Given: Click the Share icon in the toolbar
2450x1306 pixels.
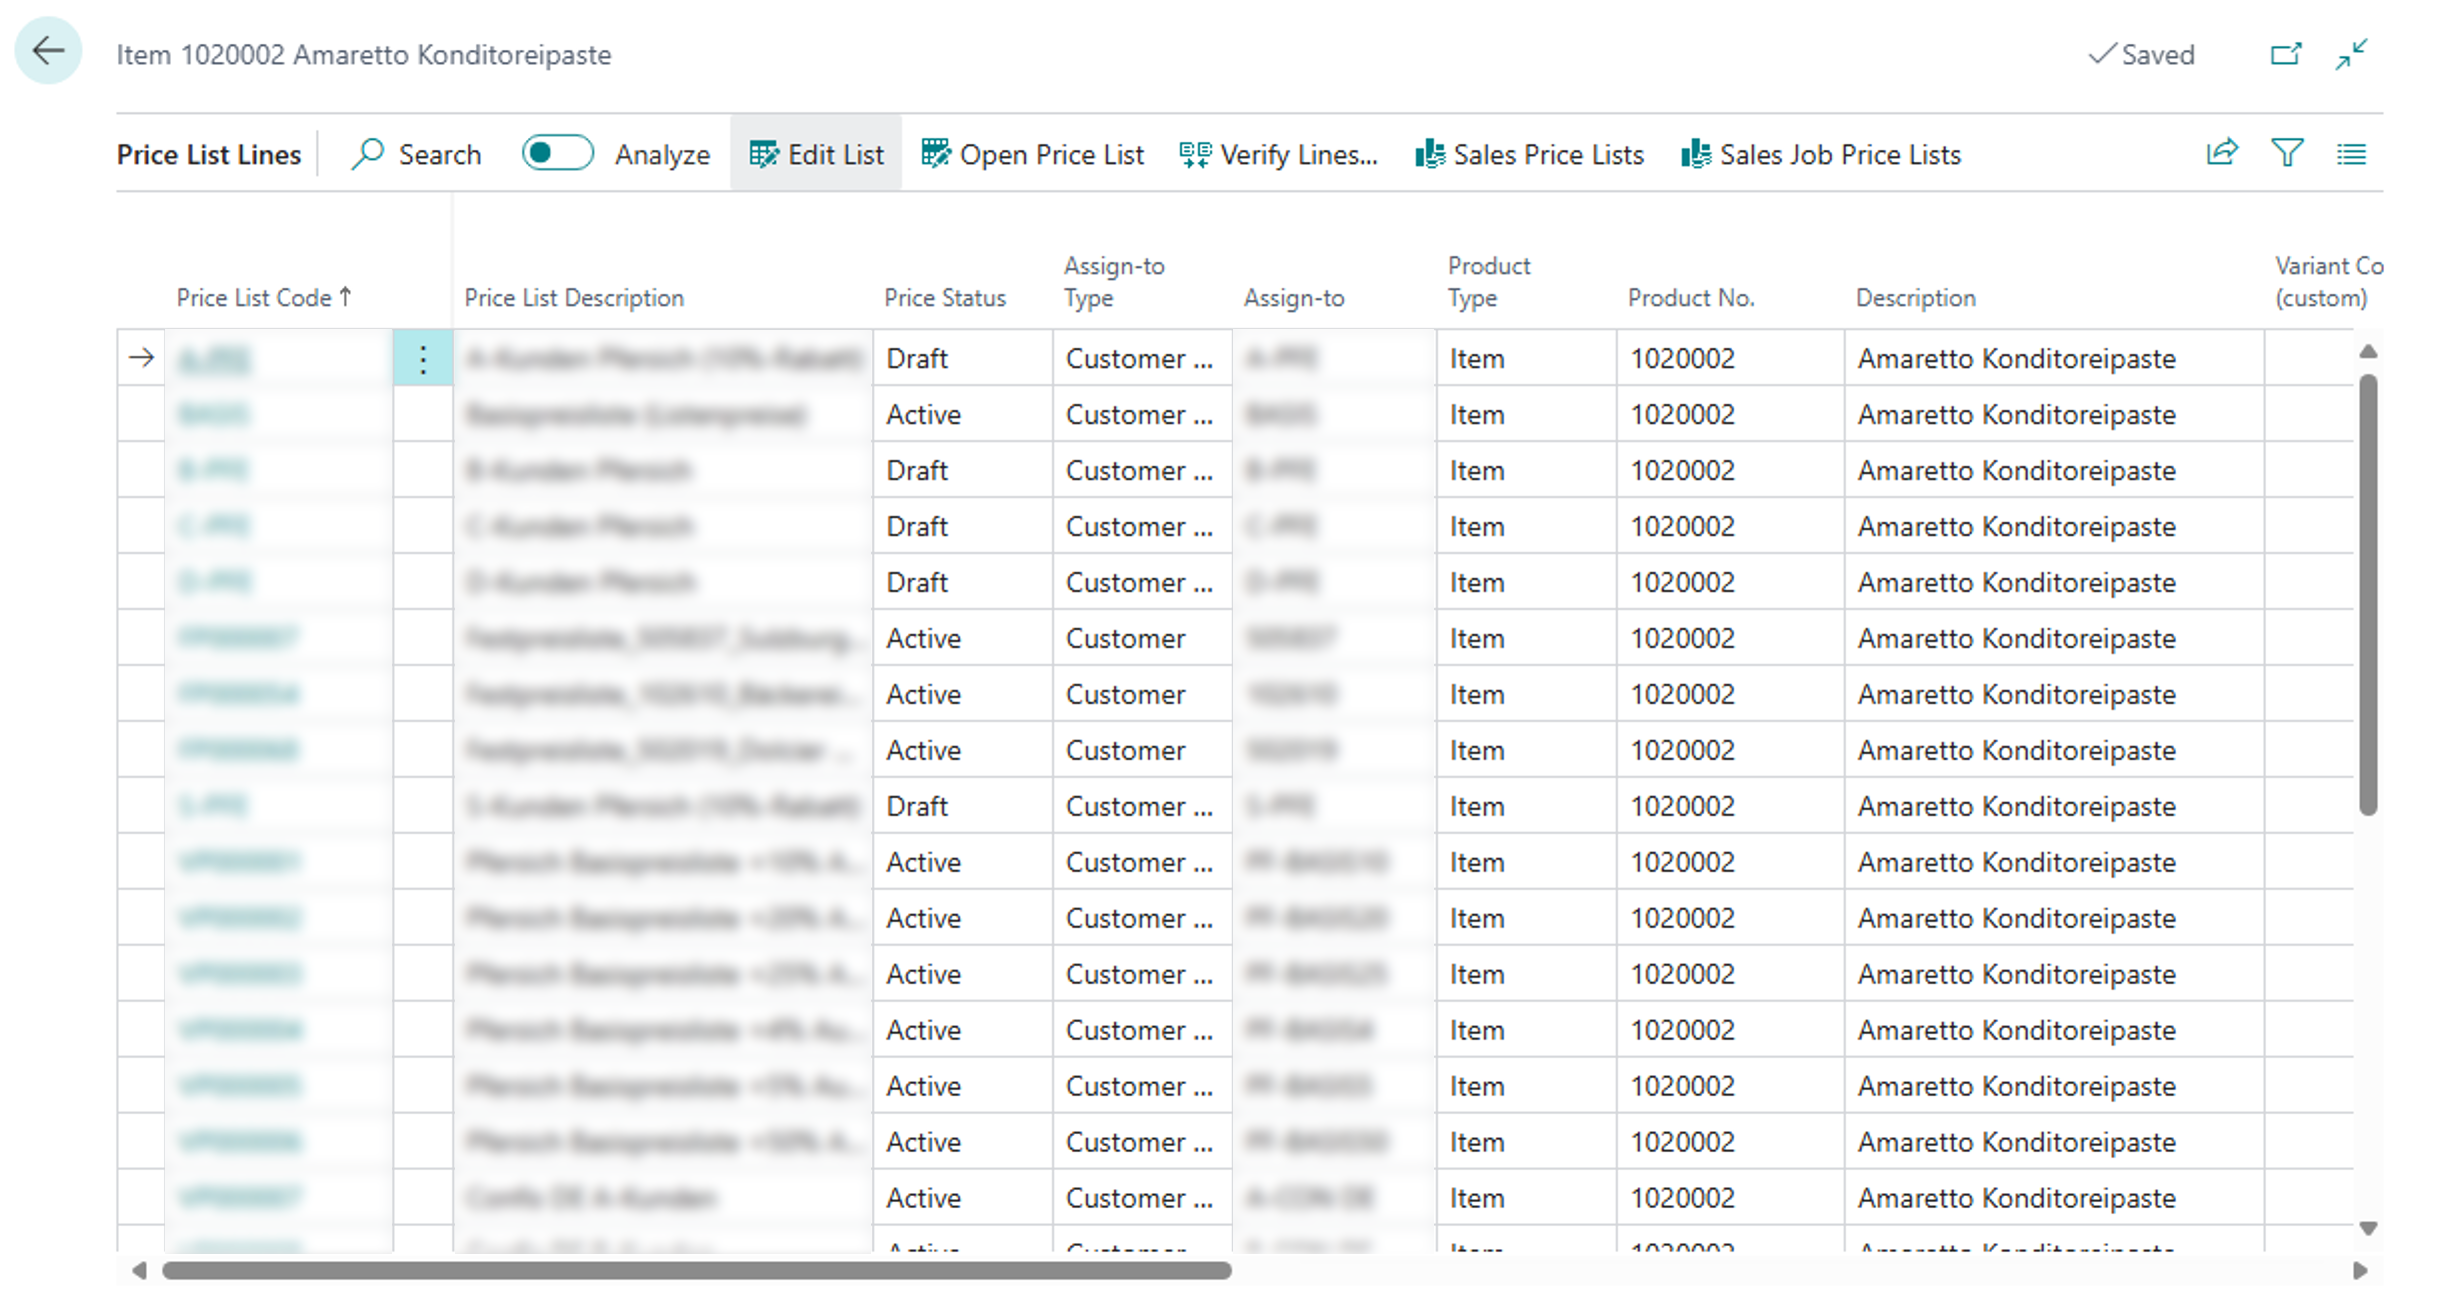Looking at the screenshot, I should [2222, 153].
